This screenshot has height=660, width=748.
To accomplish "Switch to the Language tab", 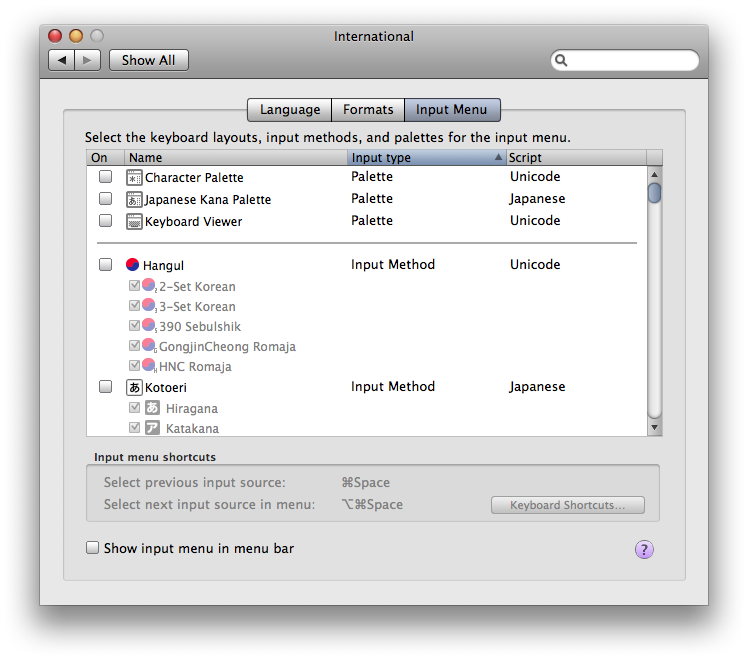I will pos(290,110).
